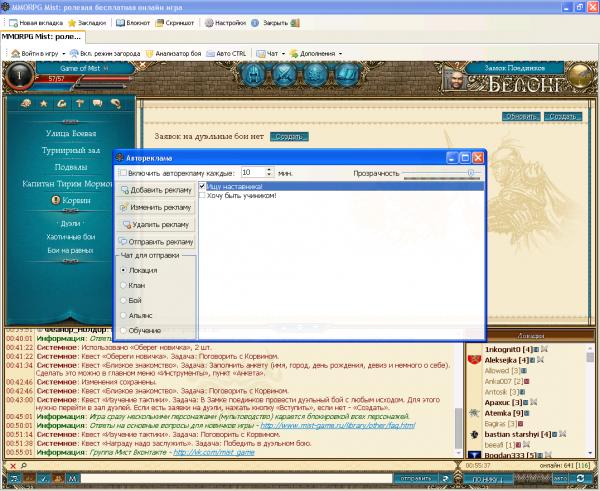Click the music note icon in chat bar
The image size is (600, 491).
pos(14,478)
